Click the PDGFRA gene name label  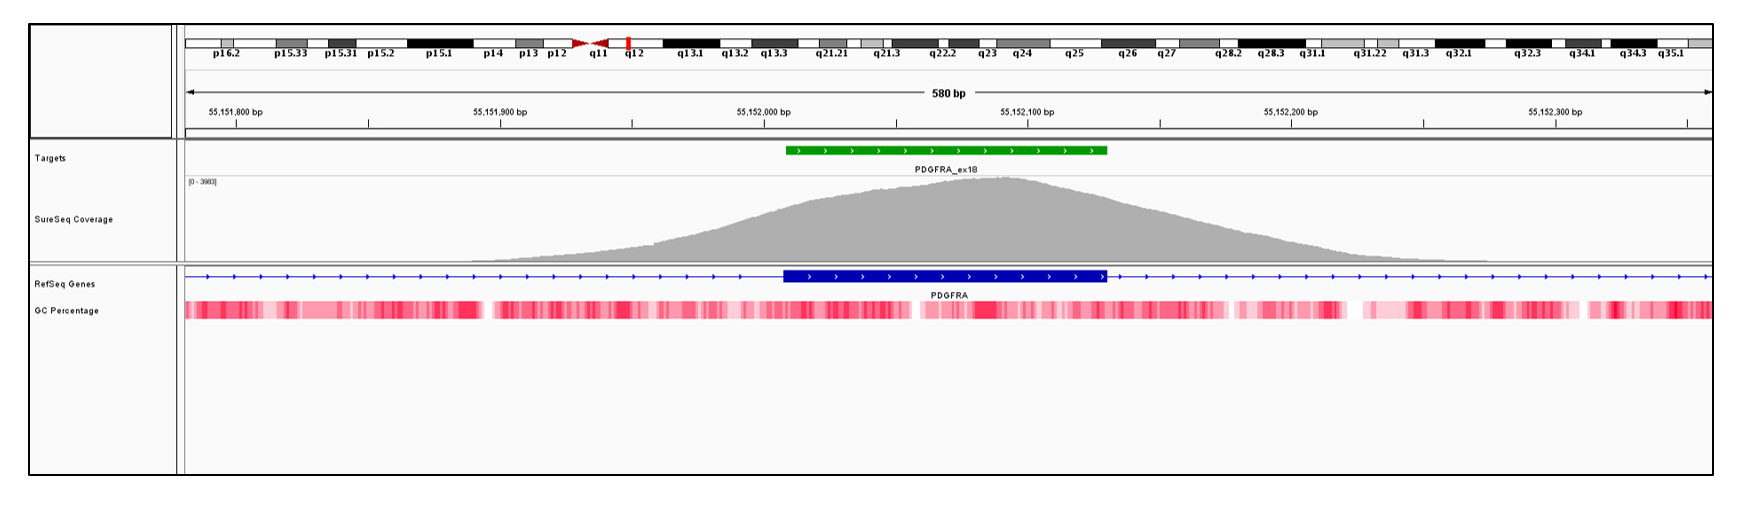click(949, 296)
